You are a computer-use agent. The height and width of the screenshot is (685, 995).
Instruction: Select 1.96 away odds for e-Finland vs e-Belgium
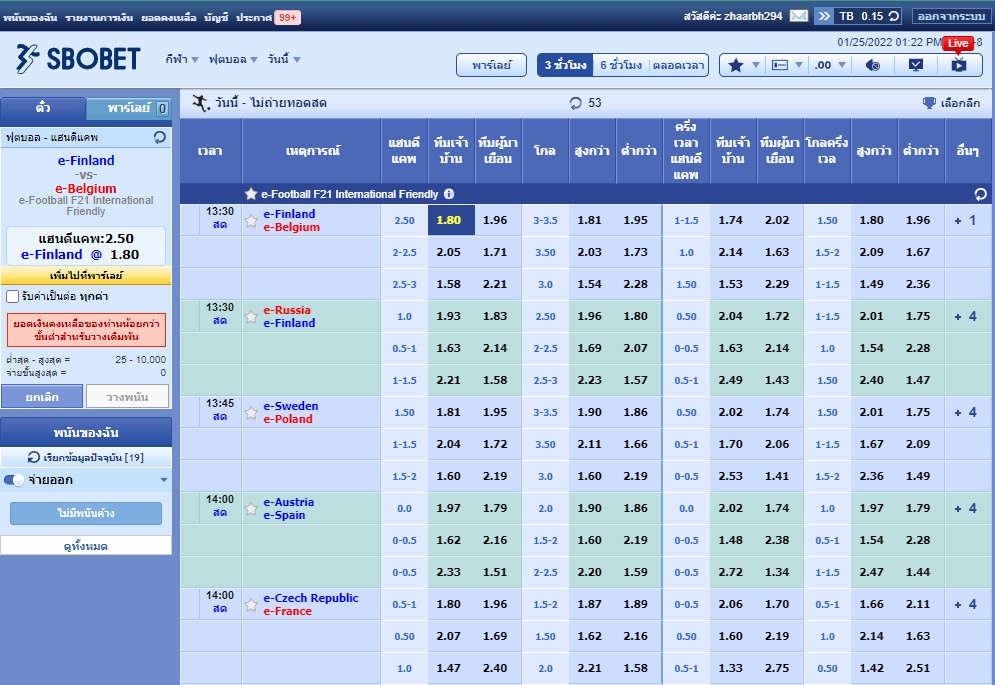(x=495, y=220)
